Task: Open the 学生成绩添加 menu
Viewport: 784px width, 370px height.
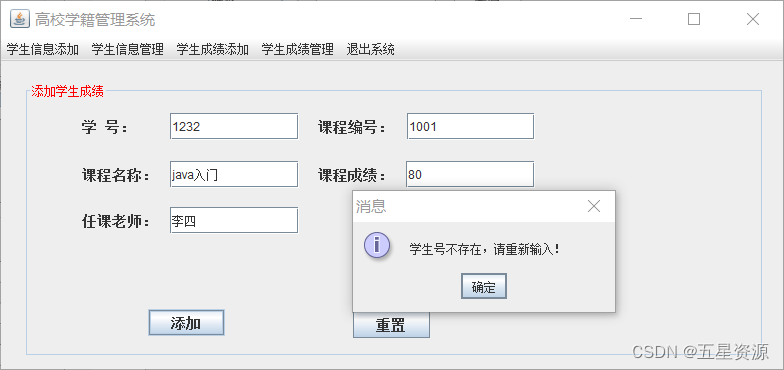Action: point(212,50)
